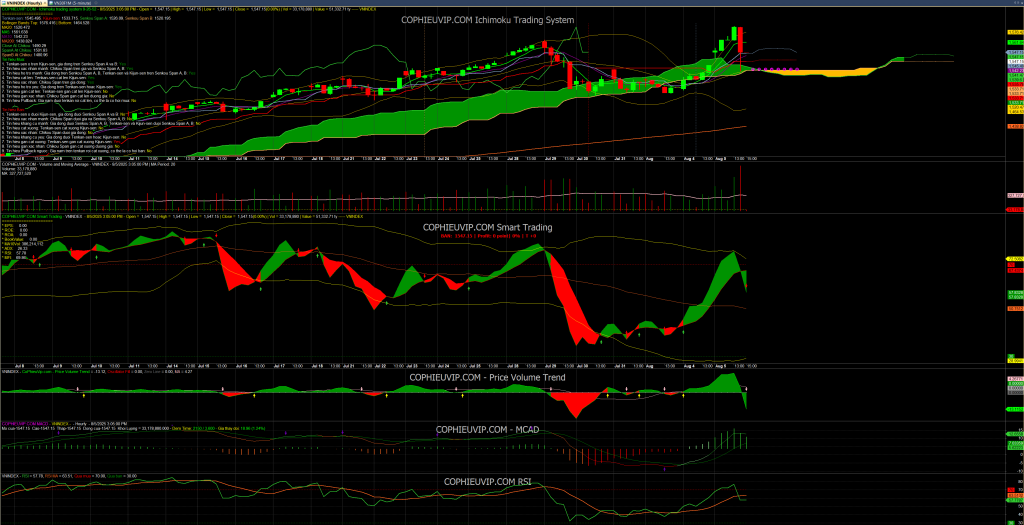Screen dimensions: 1024x525
Task: Click the tallest red volume bar on Aug 5
Action: (741, 188)
